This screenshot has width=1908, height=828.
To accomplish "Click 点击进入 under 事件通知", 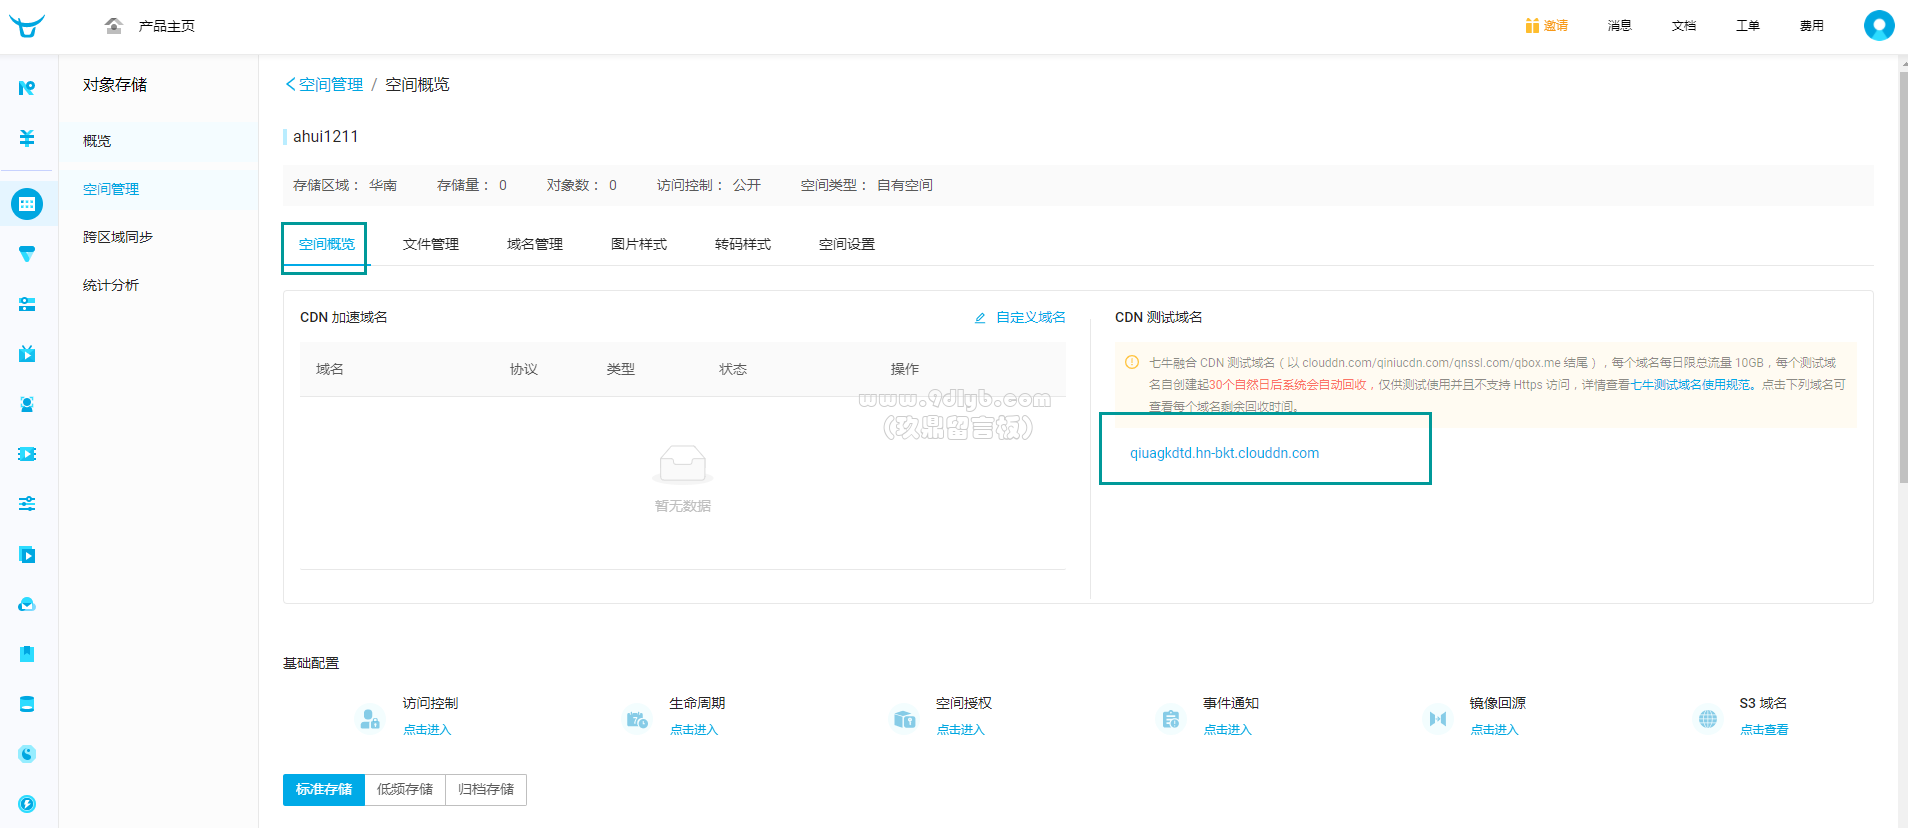I will [1228, 730].
